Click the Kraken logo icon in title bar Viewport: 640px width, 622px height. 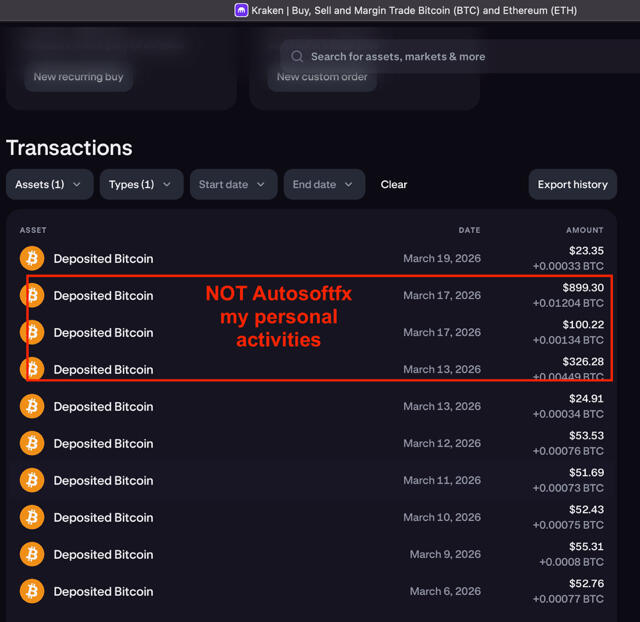[x=241, y=10]
